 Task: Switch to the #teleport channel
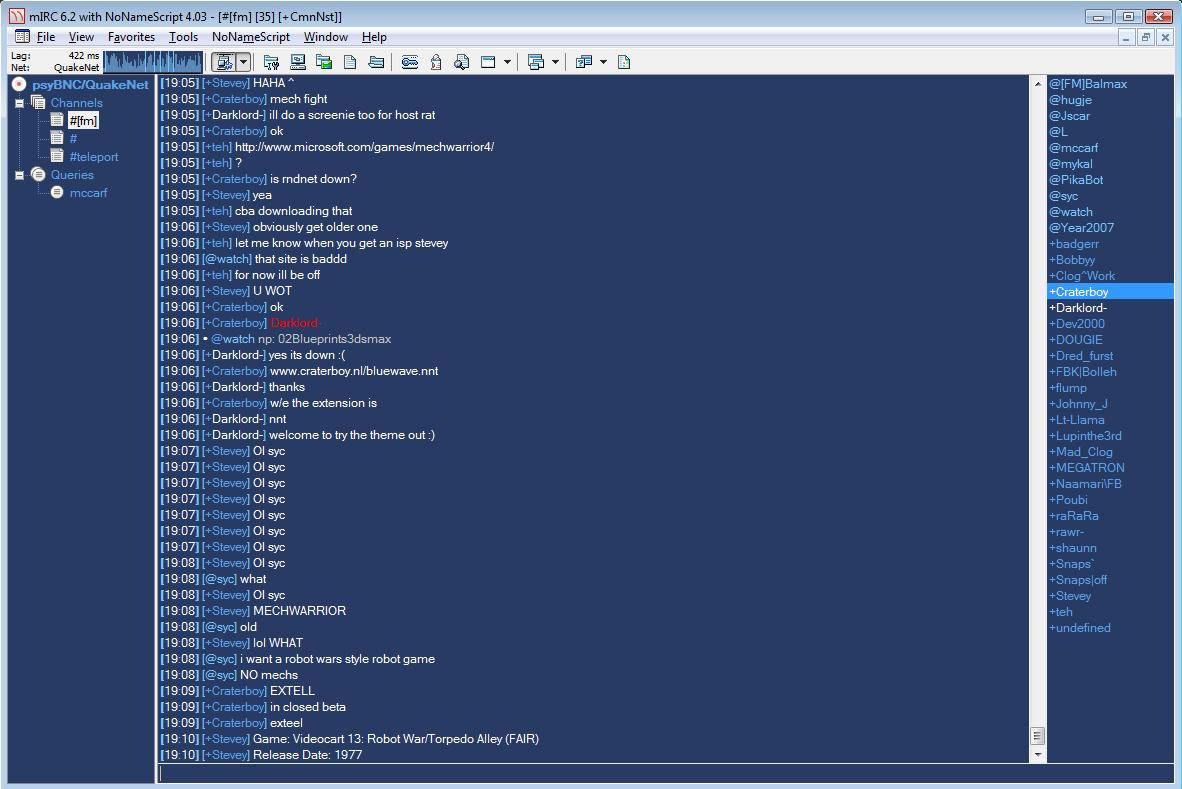tap(93, 157)
